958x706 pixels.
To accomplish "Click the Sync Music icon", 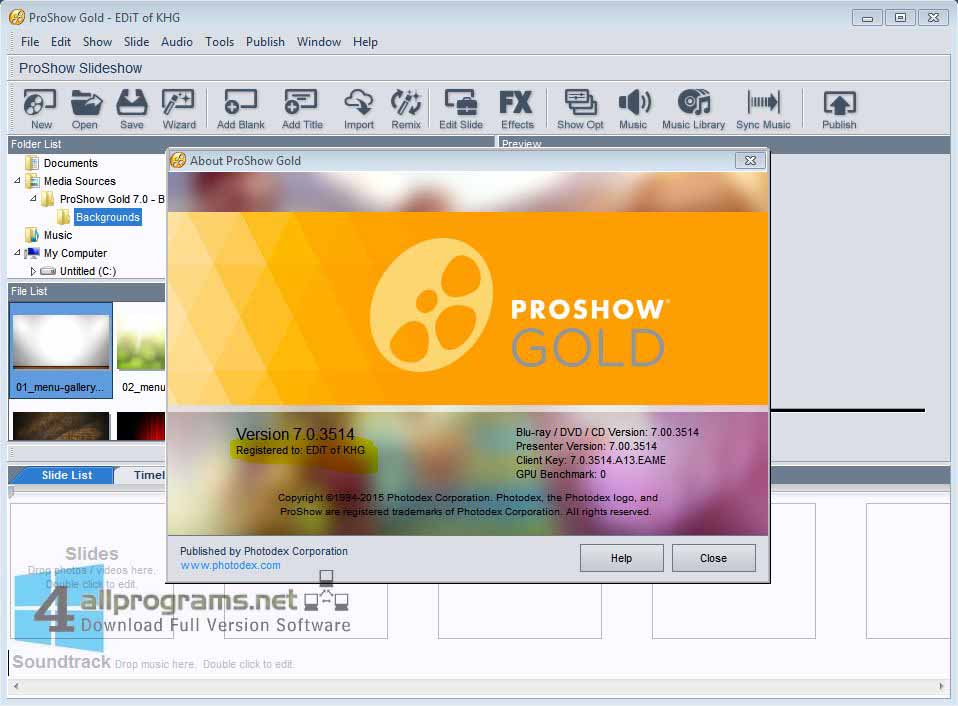I will click(x=763, y=109).
